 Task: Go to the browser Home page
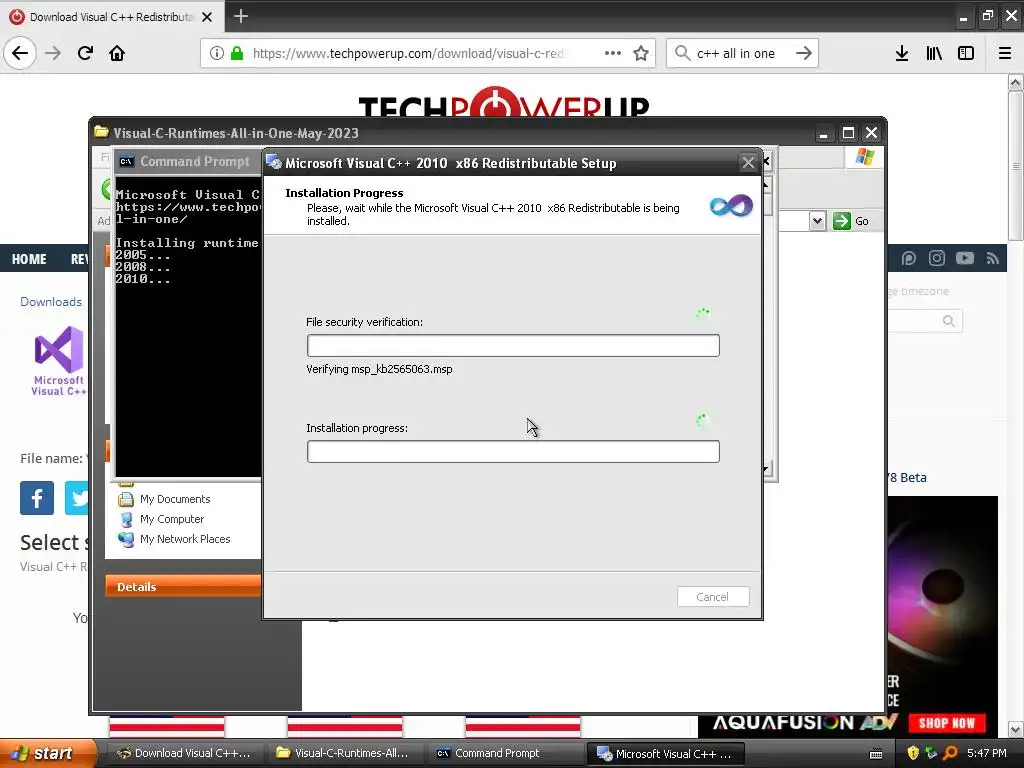click(117, 53)
